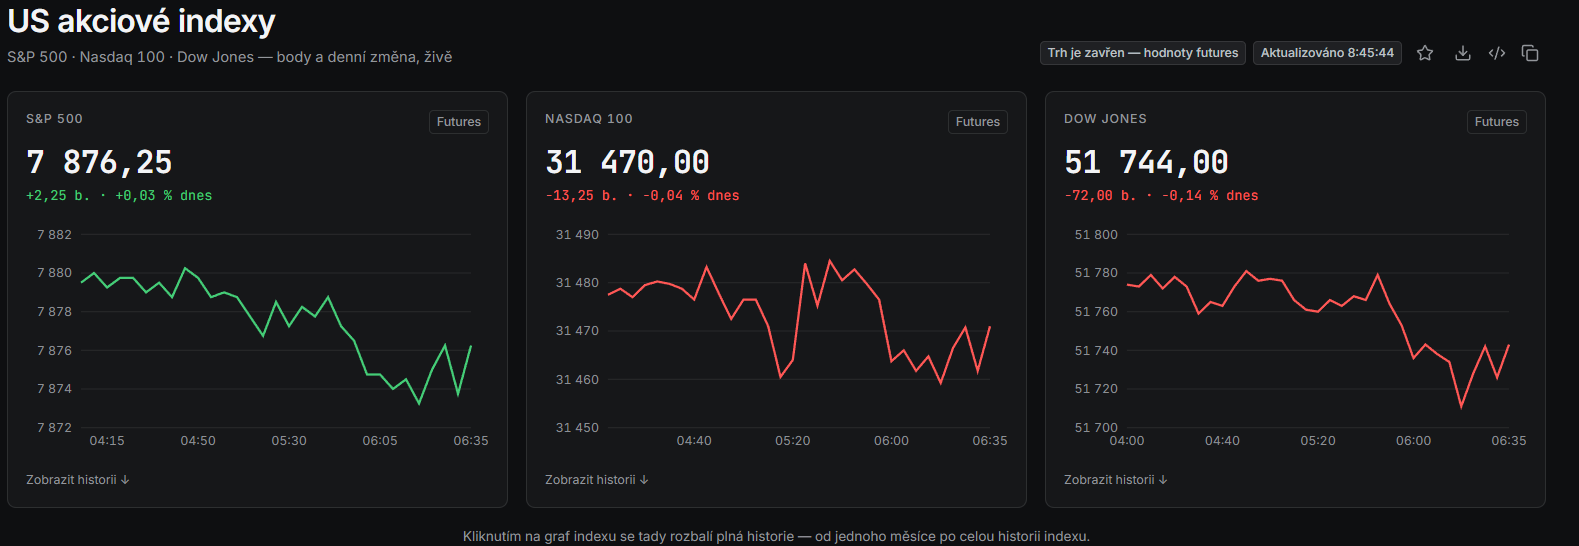Click the US akciové indexy heading

141,21
